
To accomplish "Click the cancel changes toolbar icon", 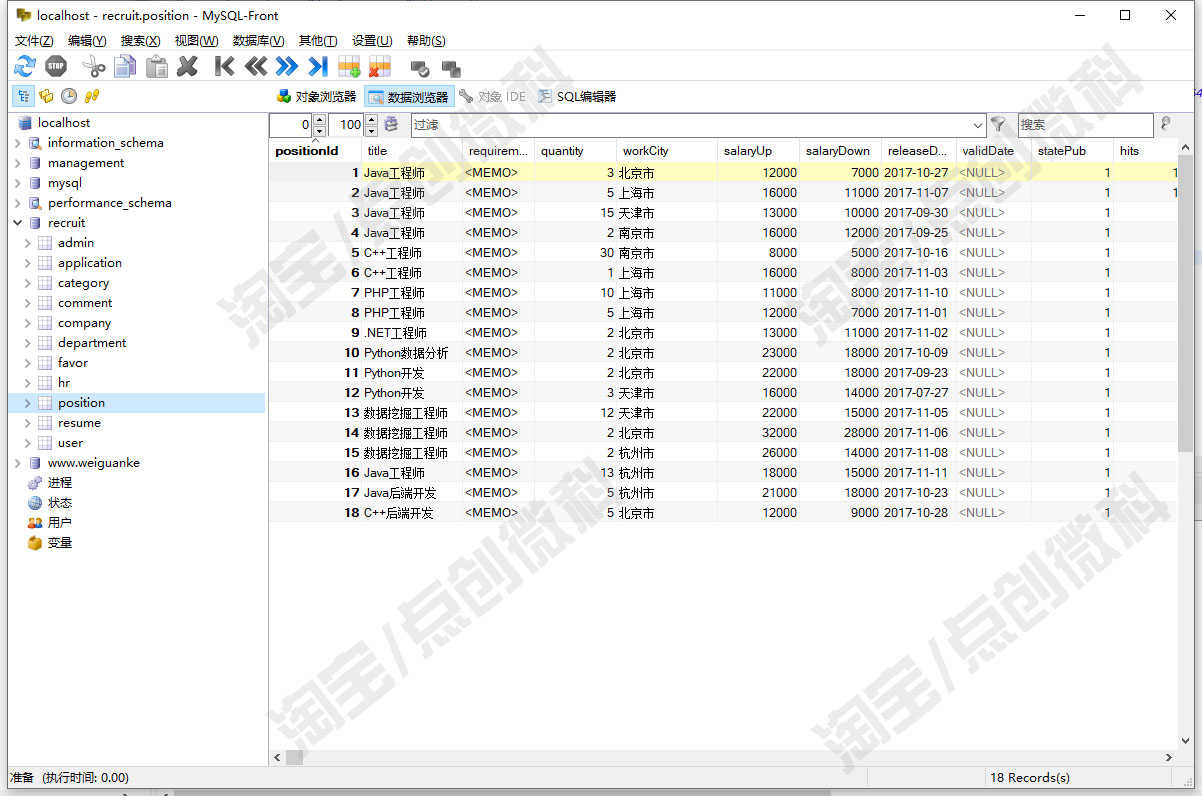I will (x=451, y=68).
